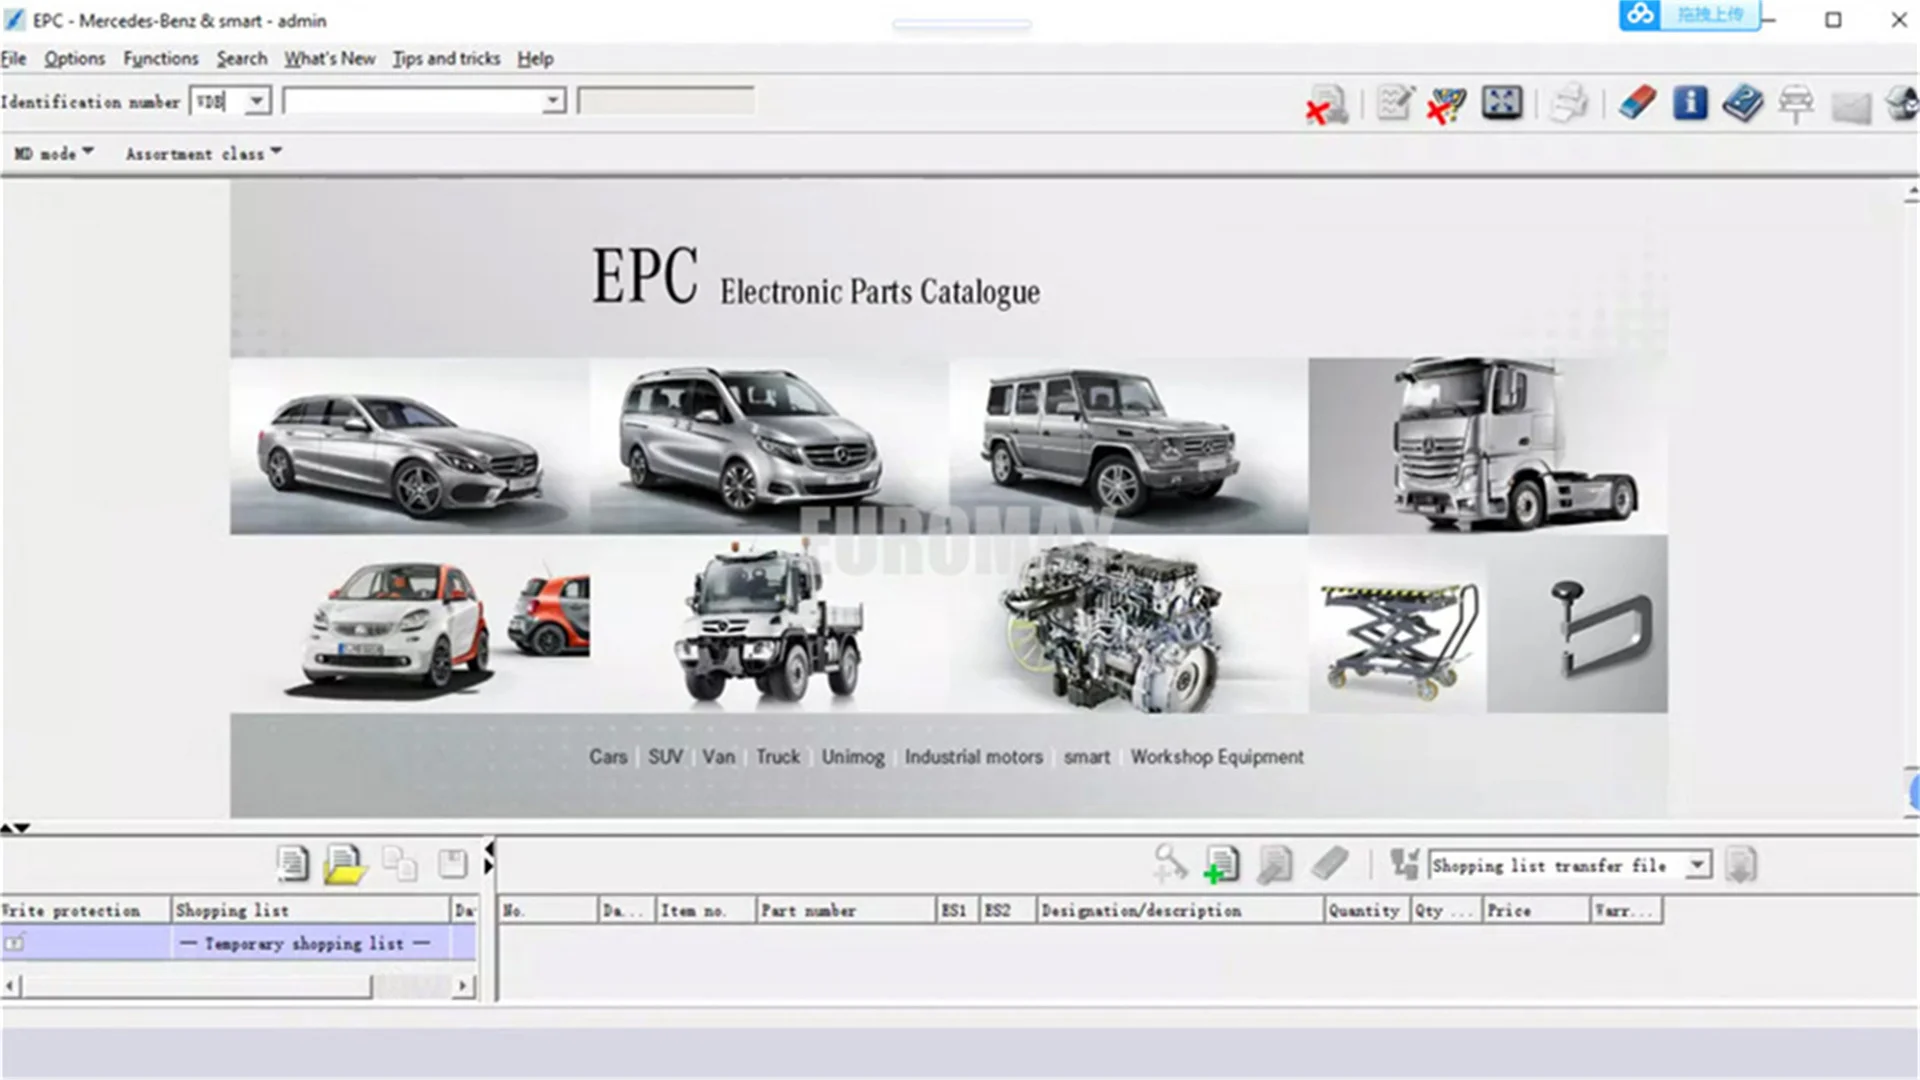Open the Assortment class dropdown
The image size is (1920, 1080).
(x=204, y=153)
